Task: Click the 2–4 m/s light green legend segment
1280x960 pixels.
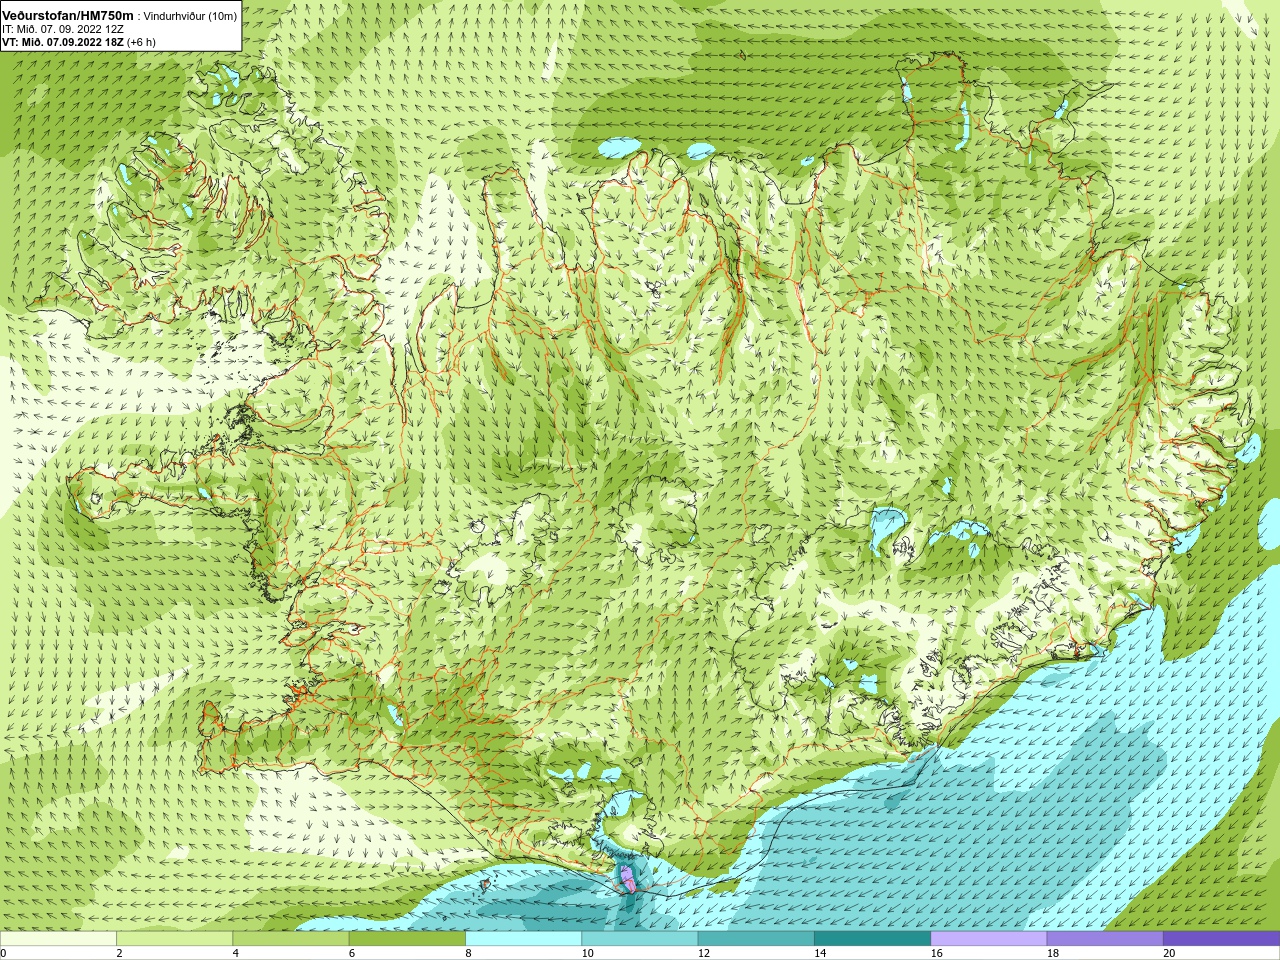Action: pos(174,939)
